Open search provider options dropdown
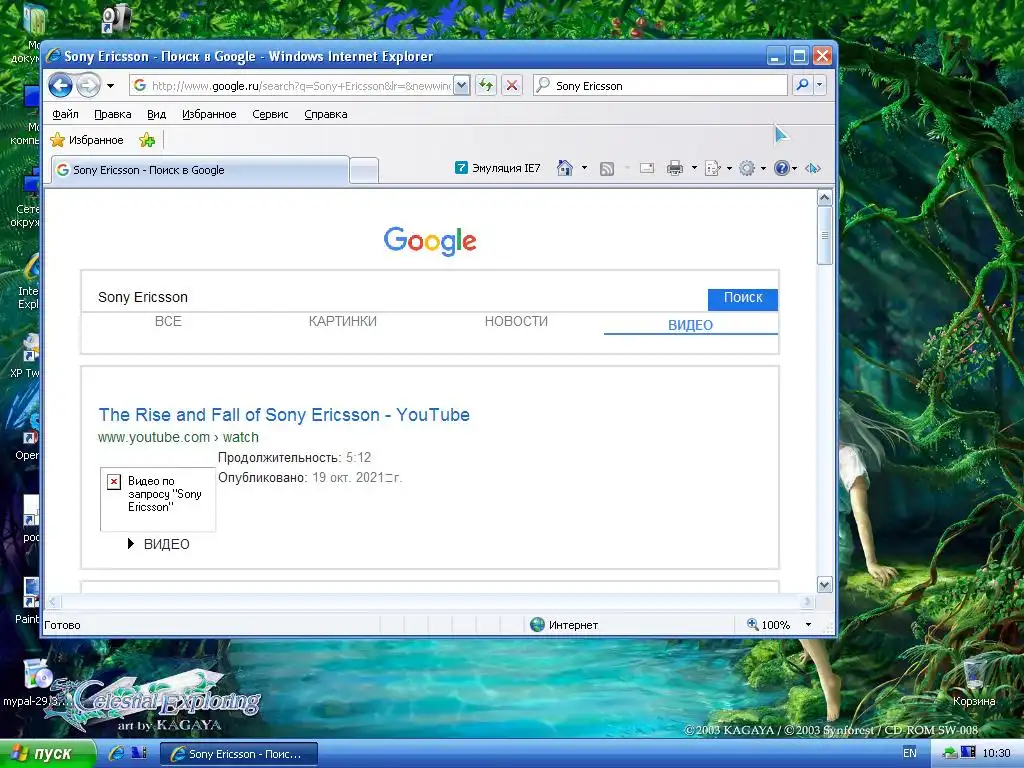The width and height of the screenshot is (1024, 768). [x=820, y=85]
